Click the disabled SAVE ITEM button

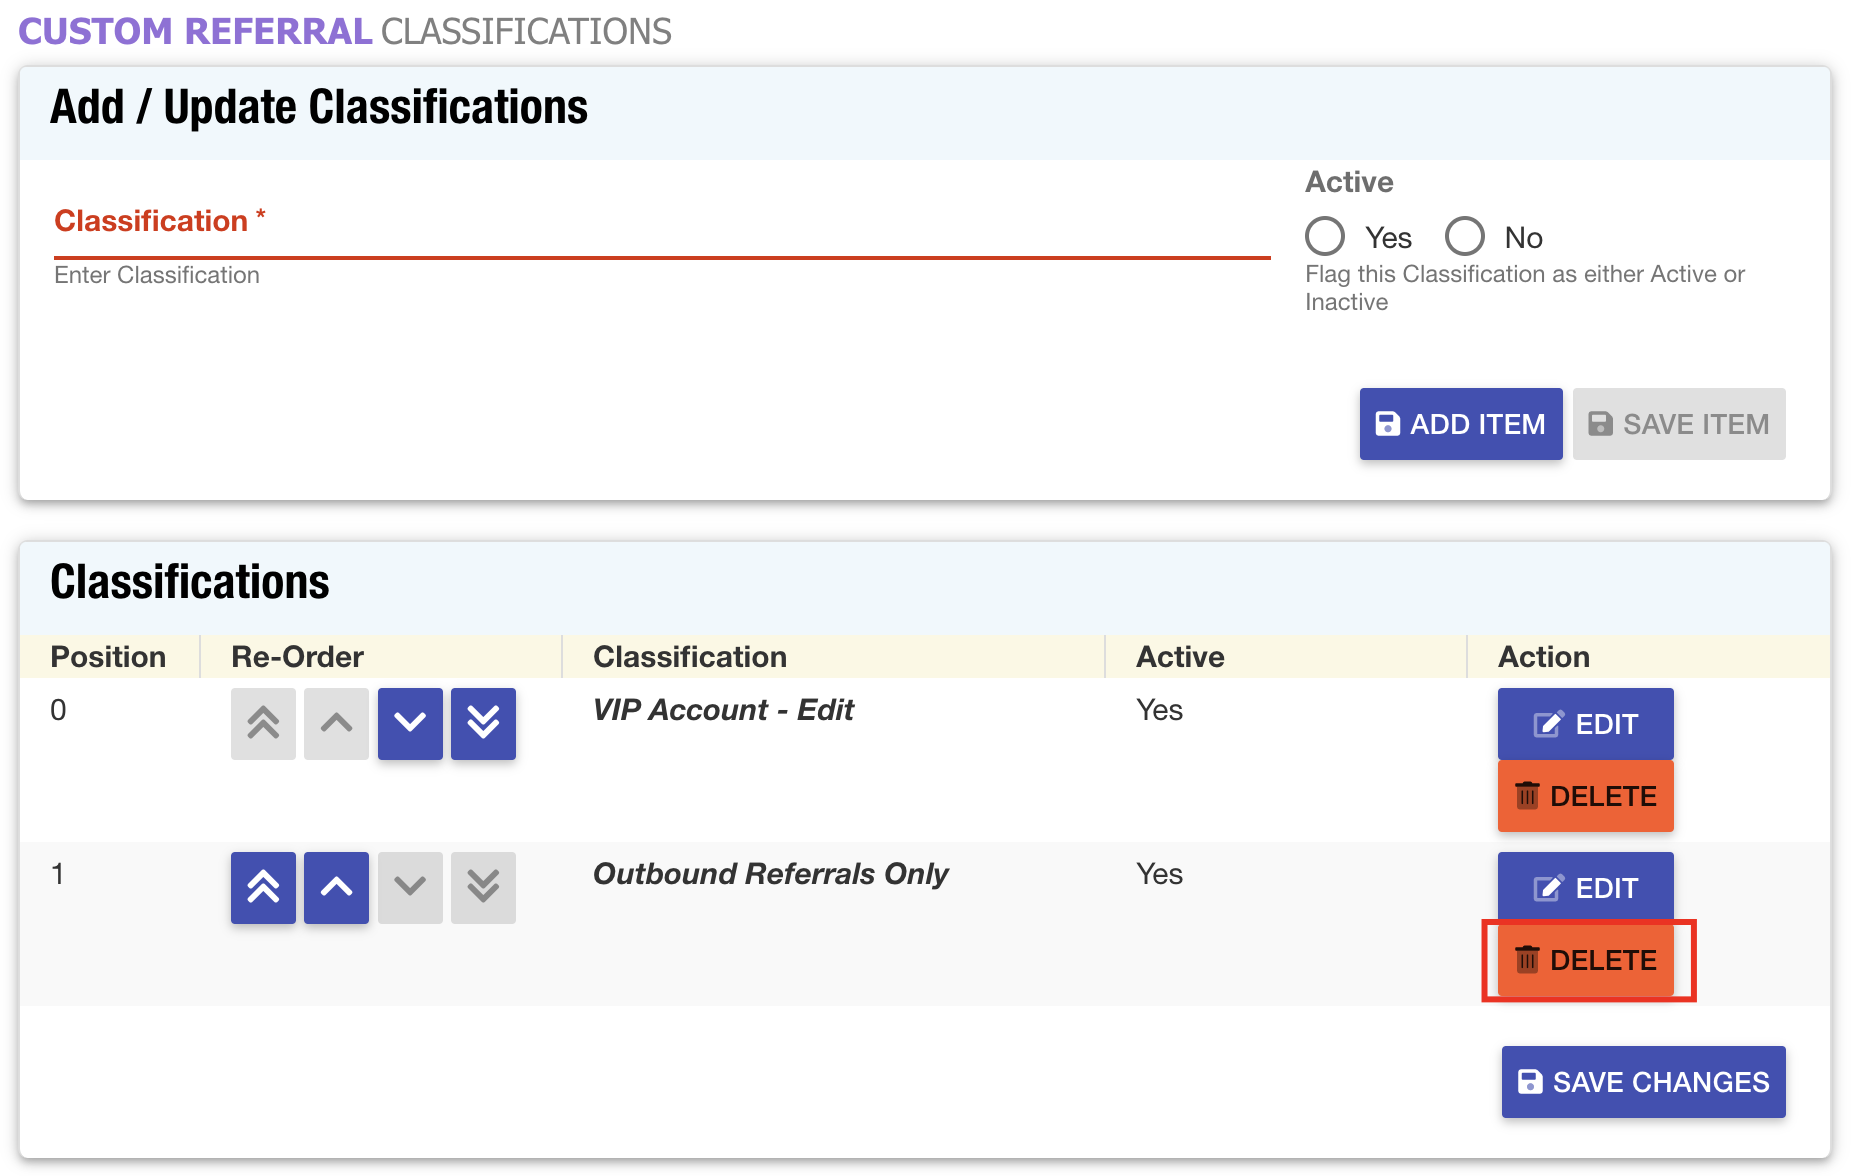click(x=1679, y=423)
